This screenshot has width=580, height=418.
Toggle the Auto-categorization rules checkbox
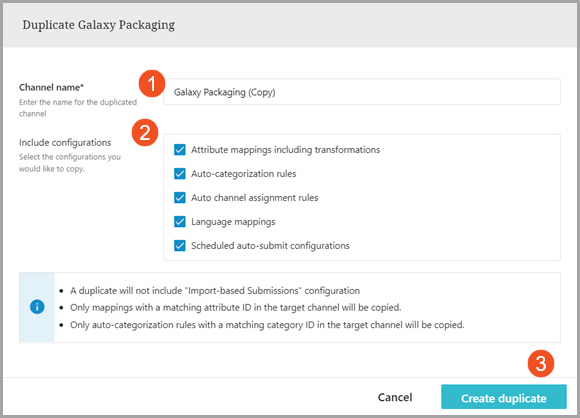click(180, 174)
